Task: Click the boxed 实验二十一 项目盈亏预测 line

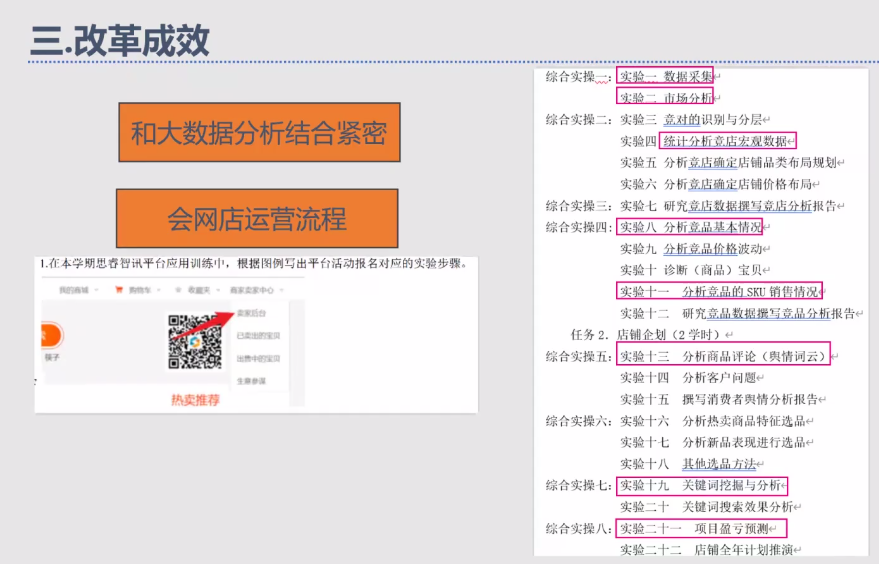Action: [701, 528]
